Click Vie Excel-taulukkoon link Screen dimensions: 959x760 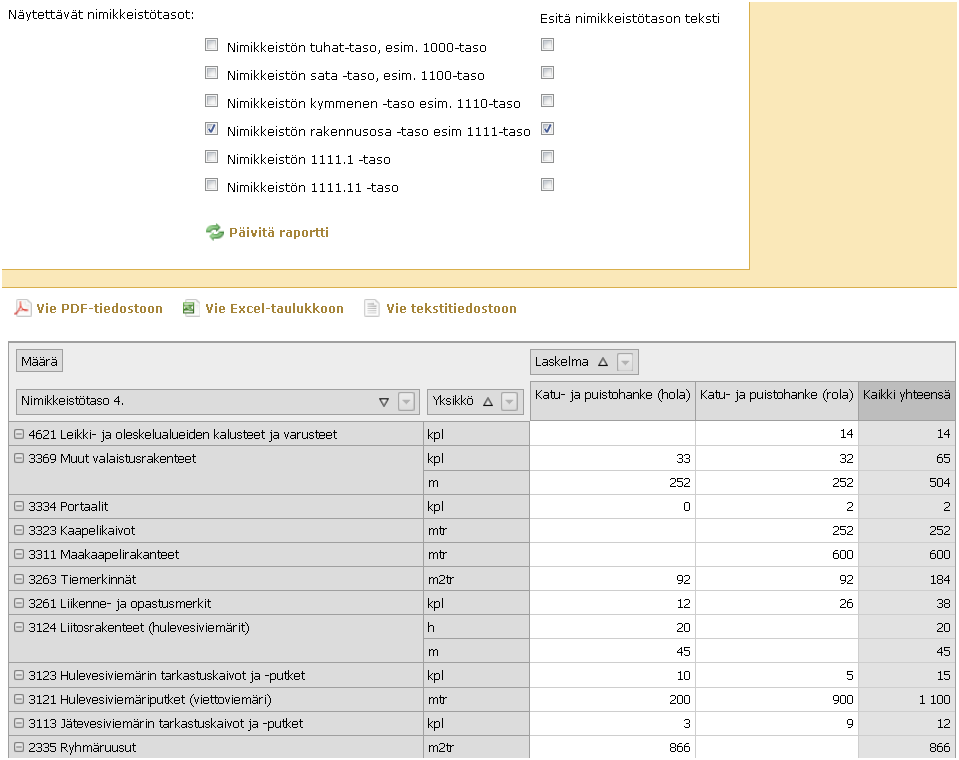[274, 309]
